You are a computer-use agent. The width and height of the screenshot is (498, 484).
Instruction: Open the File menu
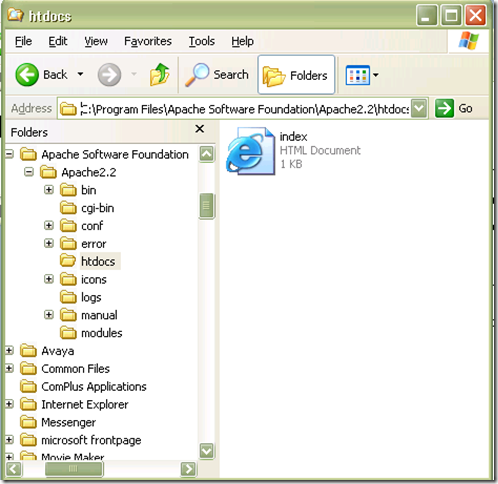coord(23,41)
